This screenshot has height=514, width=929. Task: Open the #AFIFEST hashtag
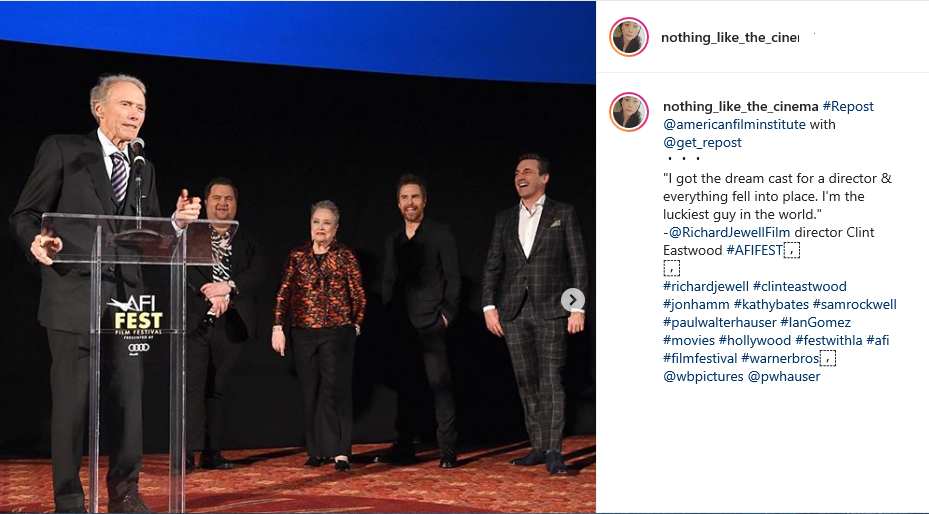coord(754,250)
